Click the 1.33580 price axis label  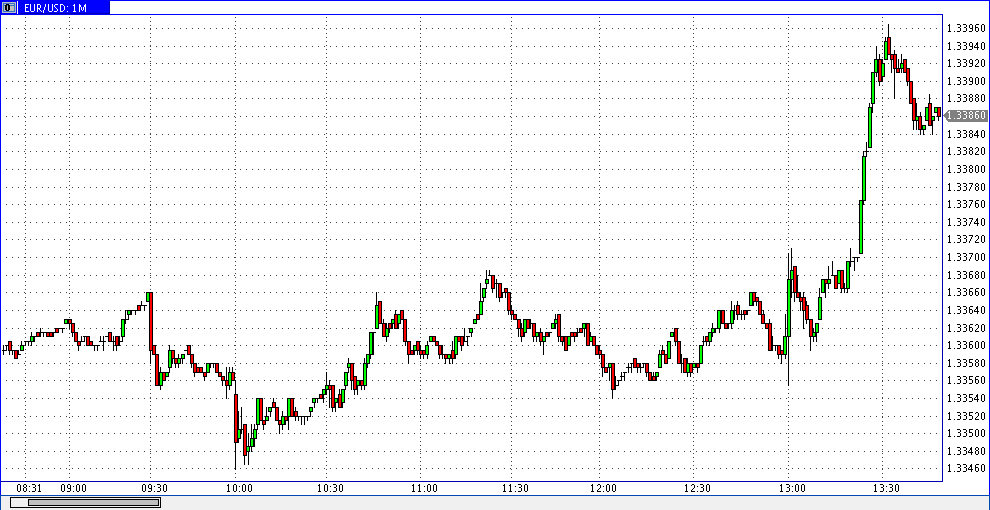pyautogui.click(x=967, y=362)
